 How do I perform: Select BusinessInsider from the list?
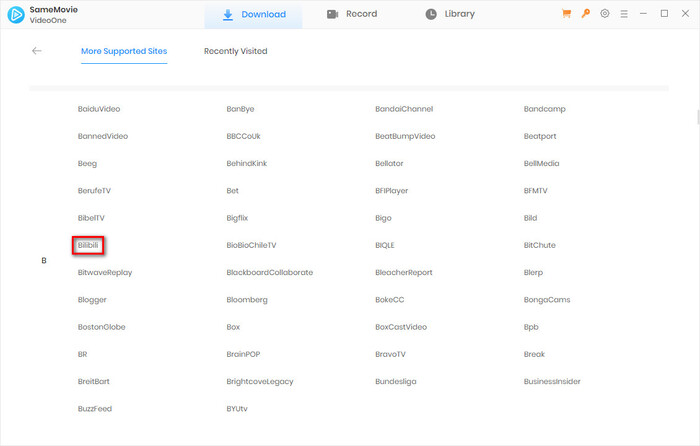(x=552, y=381)
